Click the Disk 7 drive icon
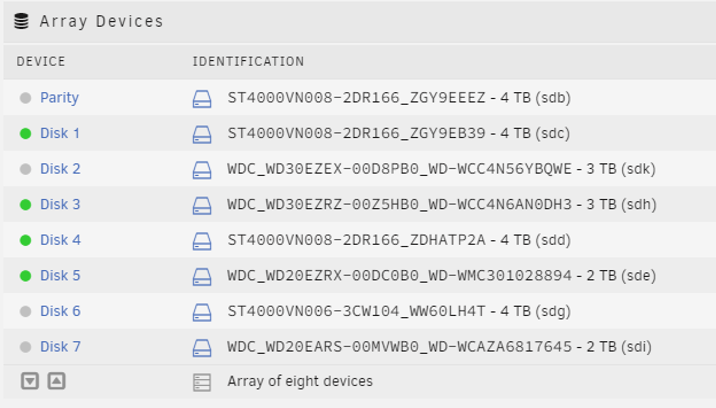Screen dimensions: 716x408 202,348
